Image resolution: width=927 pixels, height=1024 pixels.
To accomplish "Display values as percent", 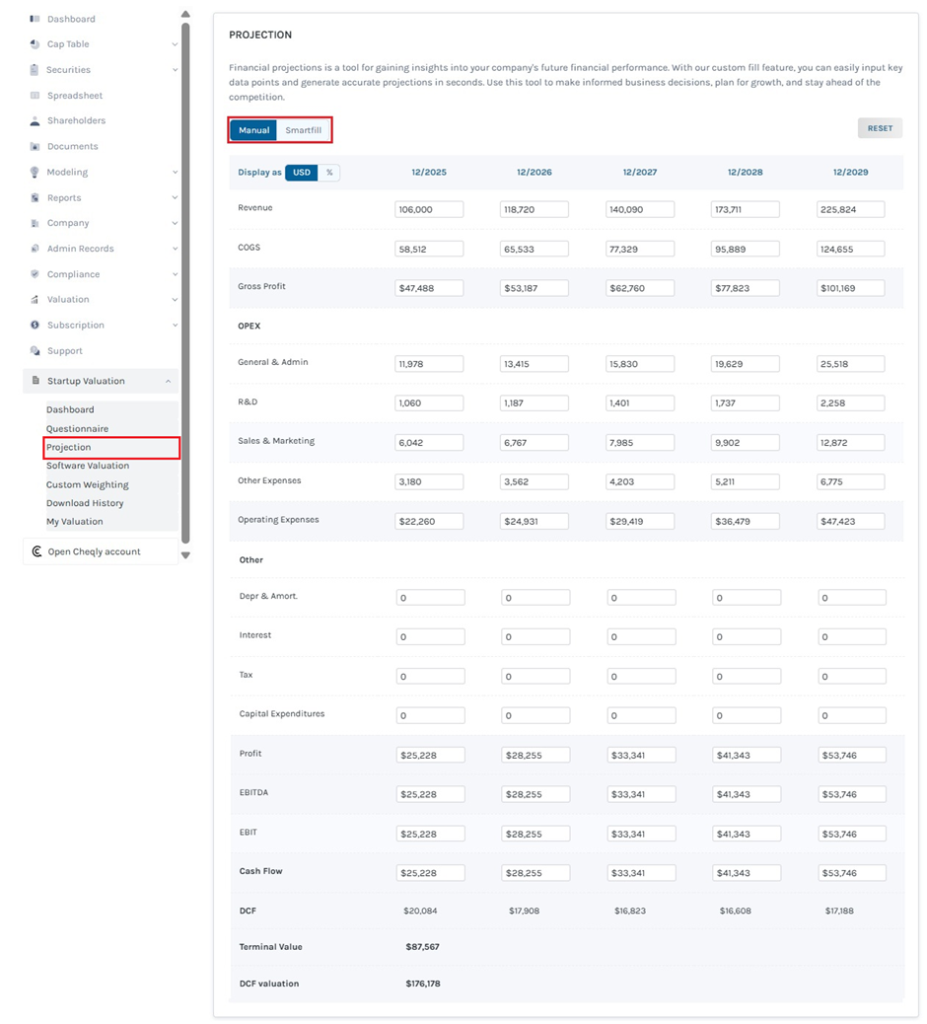I will (329, 173).
